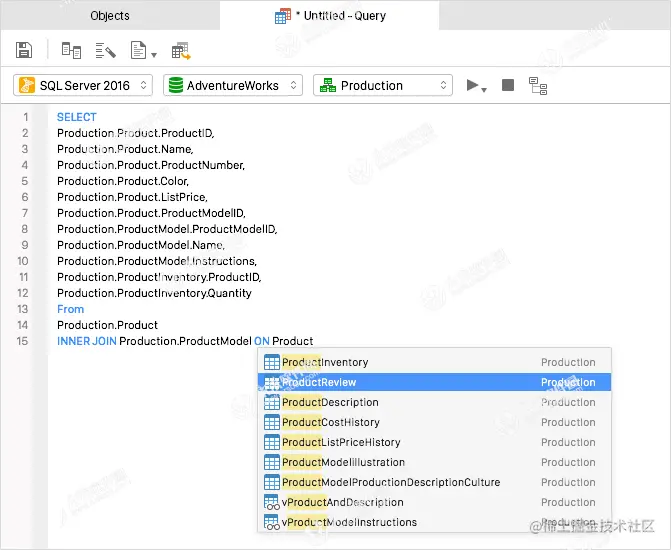Click Production.Product.ProductModelID on line 7

click(x=151, y=213)
